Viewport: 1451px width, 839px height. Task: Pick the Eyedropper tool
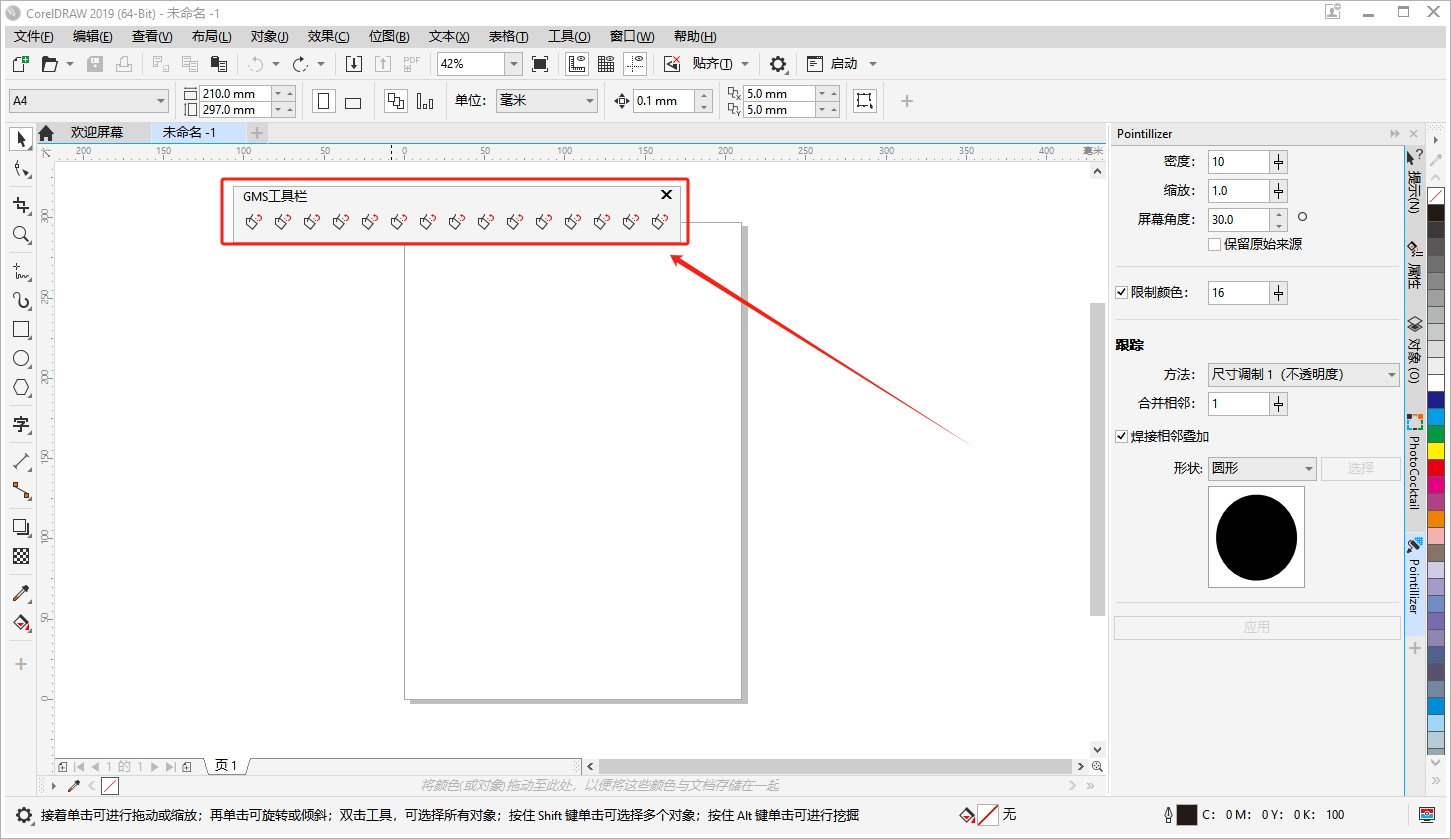tap(21, 593)
